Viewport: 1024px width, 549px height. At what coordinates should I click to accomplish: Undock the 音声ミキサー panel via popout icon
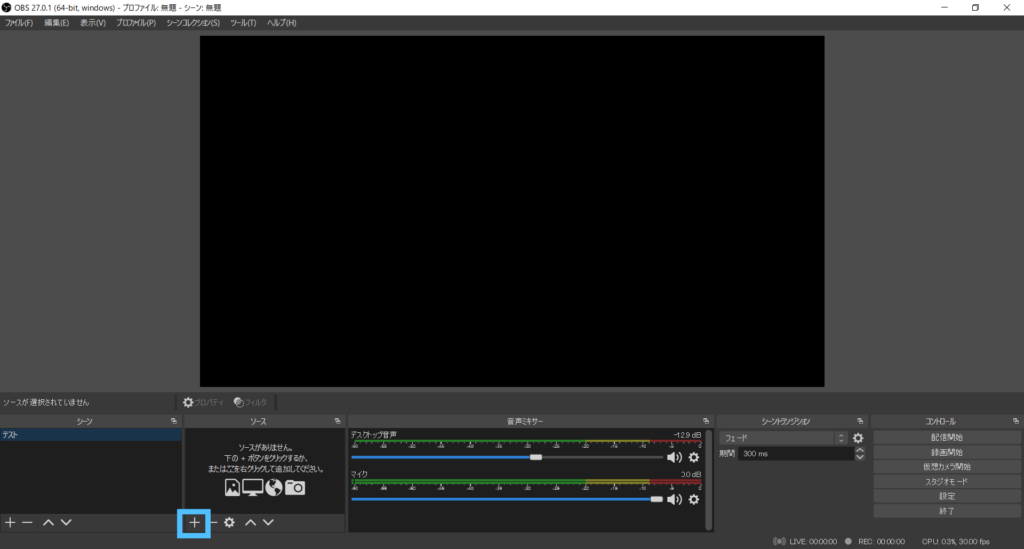pyautogui.click(x=707, y=421)
